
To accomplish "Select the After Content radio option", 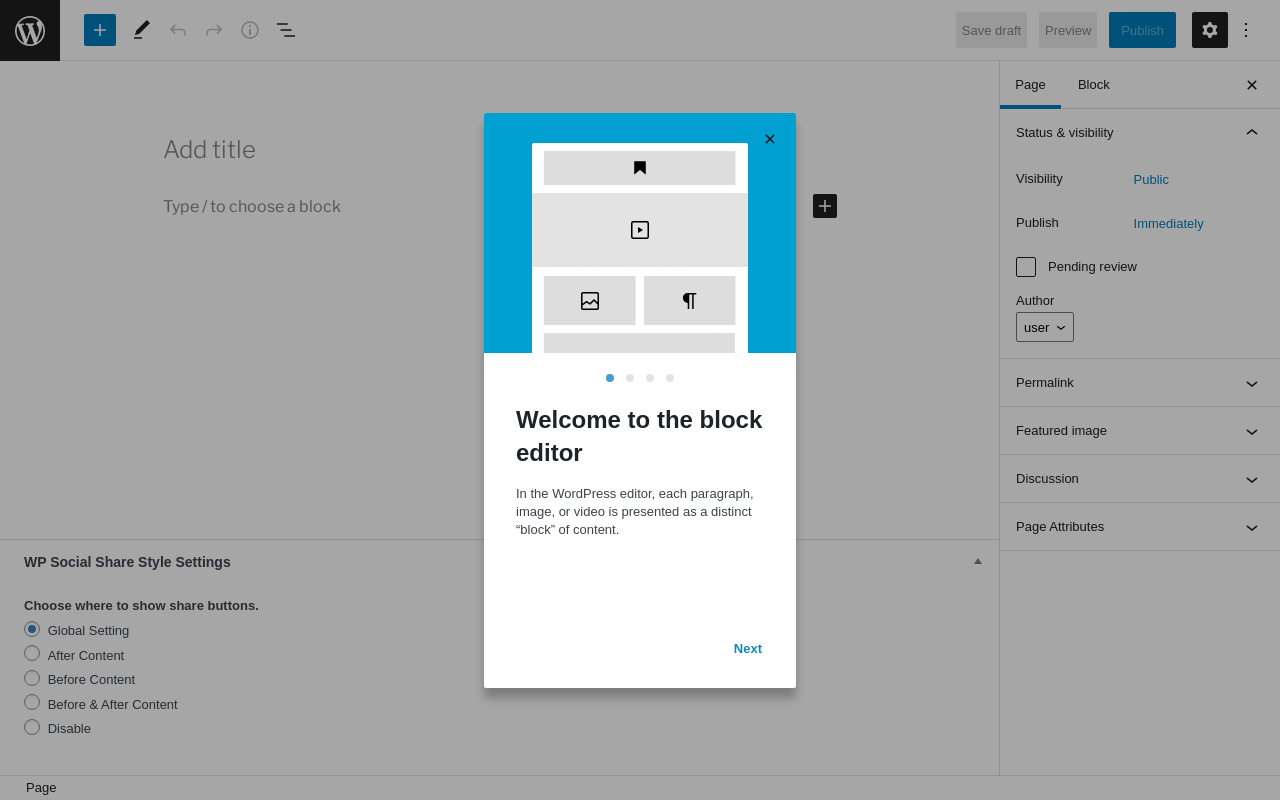I will pyautogui.click(x=32, y=653).
